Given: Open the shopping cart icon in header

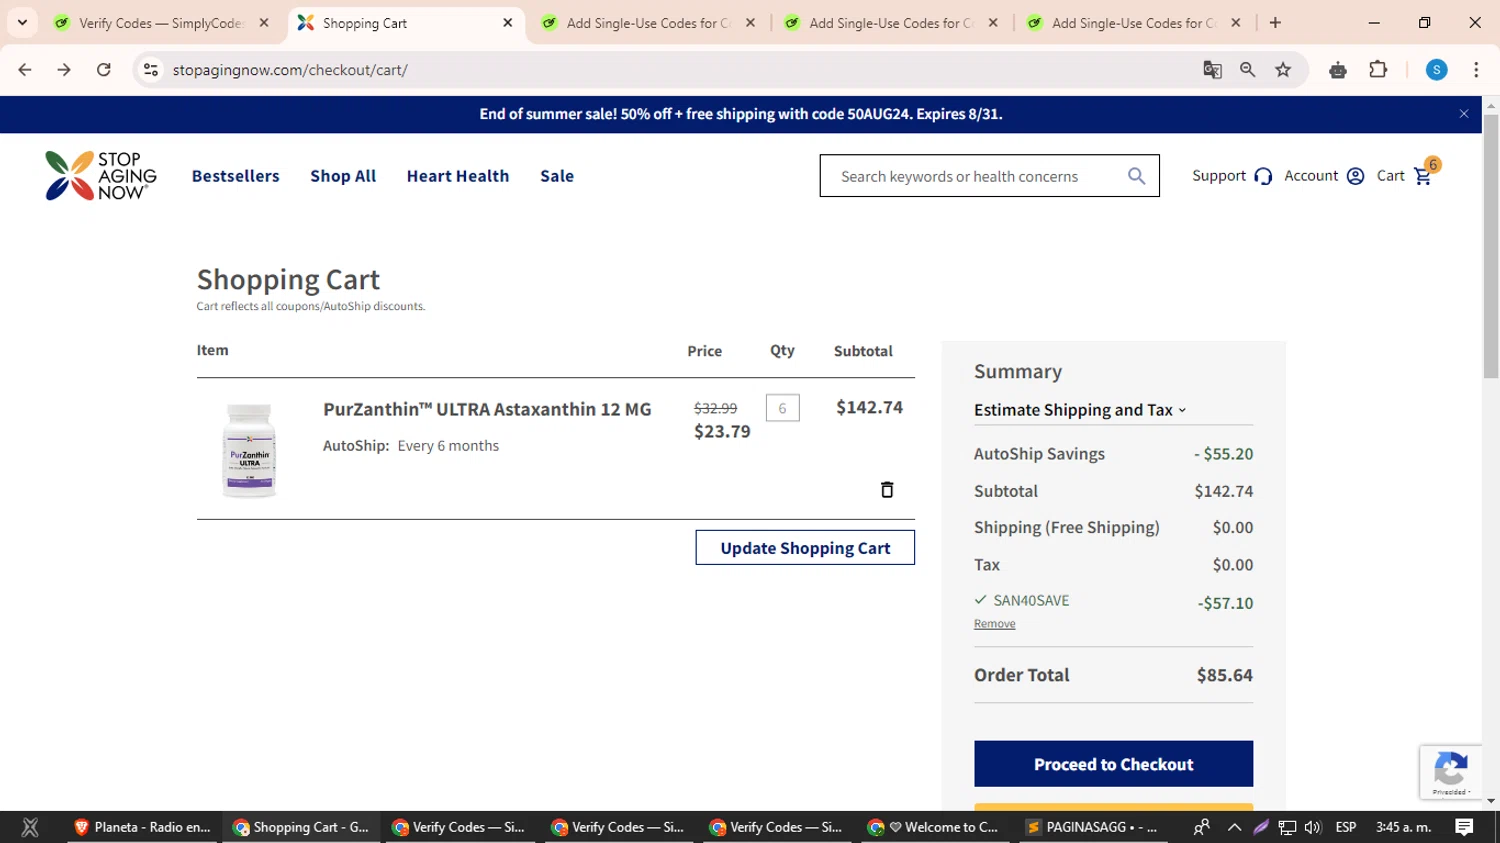Looking at the screenshot, I should (x=1423, y=176).
